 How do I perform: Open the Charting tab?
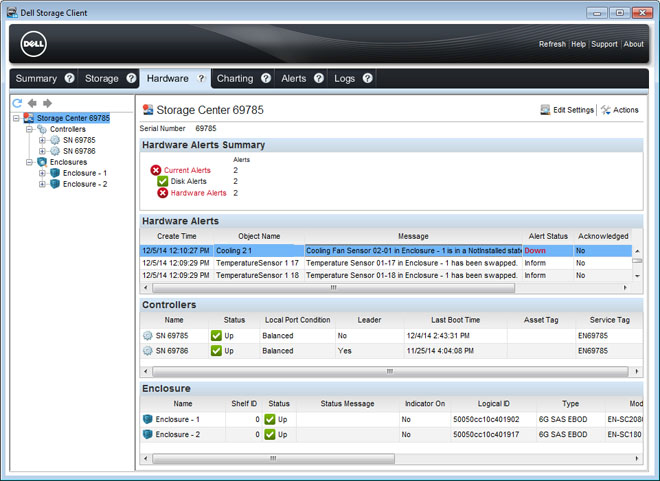[235, 78]
